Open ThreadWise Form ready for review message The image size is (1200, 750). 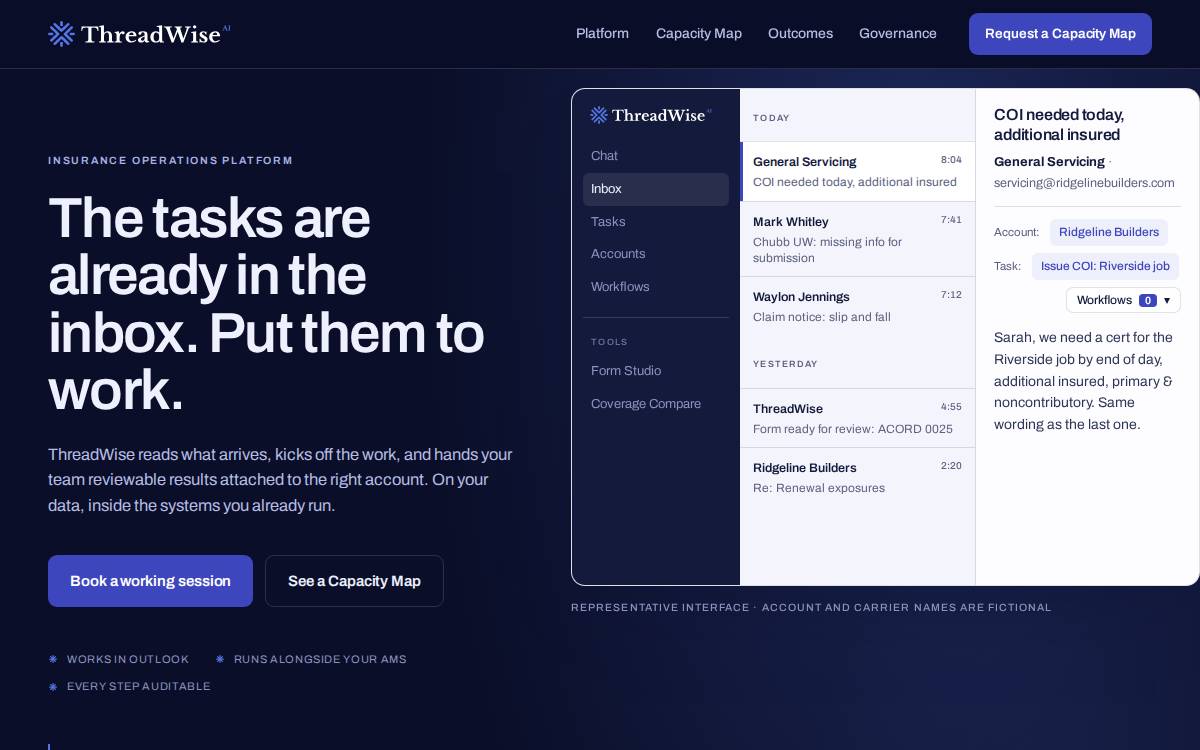(857, 418)
